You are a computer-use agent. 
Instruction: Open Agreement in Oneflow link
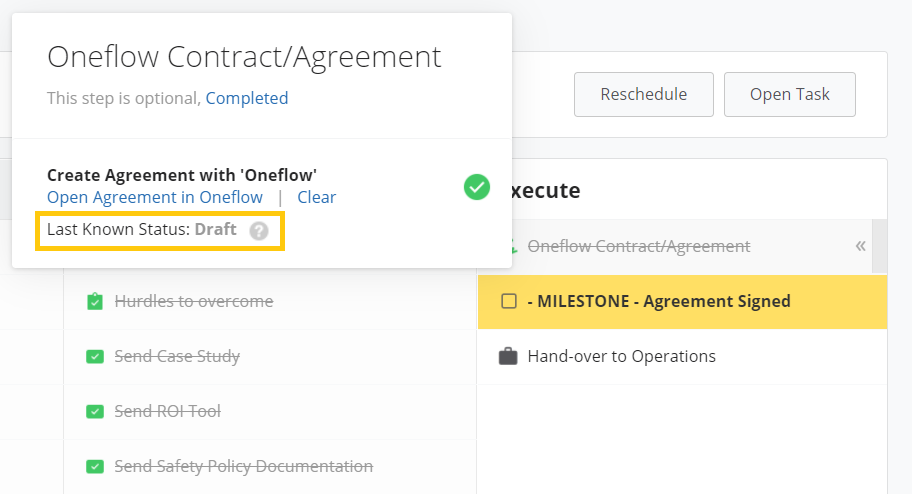click(x=155, y=197)
